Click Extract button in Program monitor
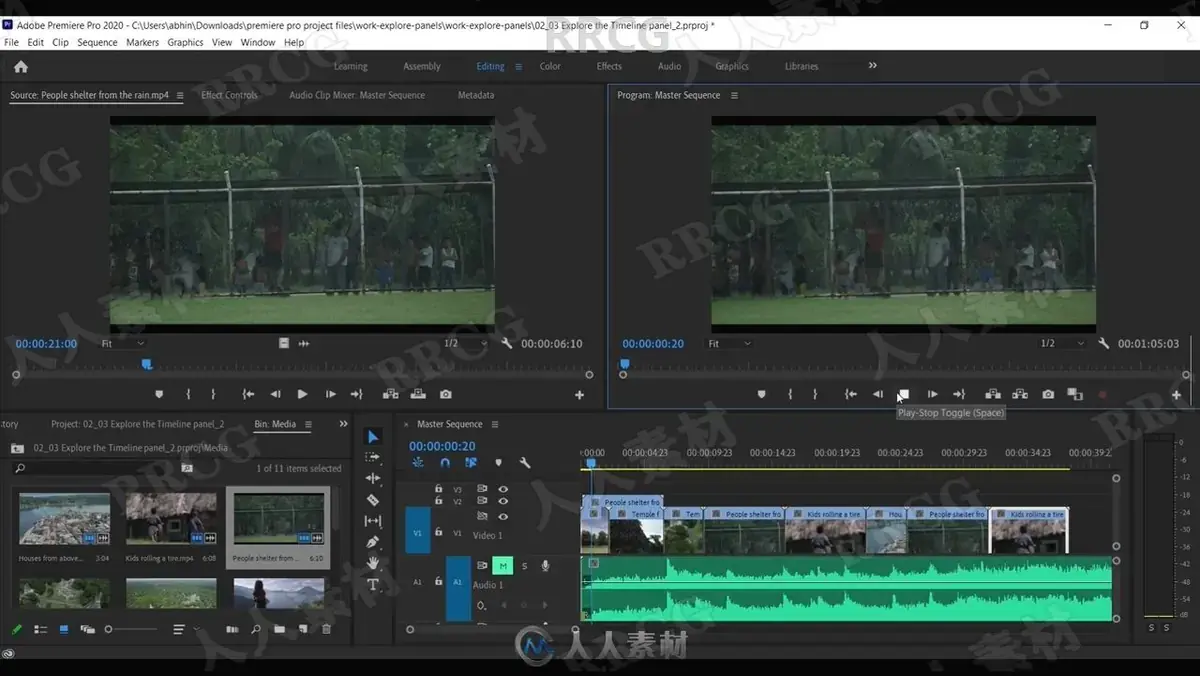This screenshot has width=1200, height=676. (x=1020, y=394)
